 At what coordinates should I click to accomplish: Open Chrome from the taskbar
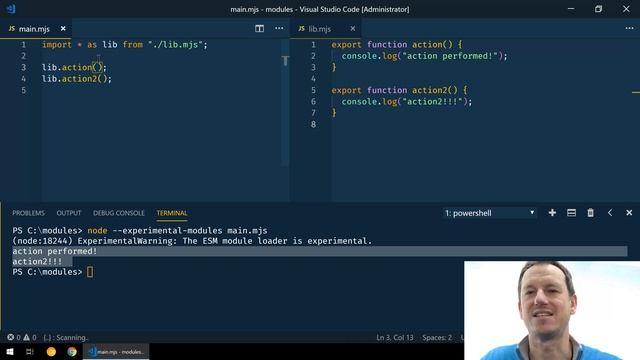[72, 351]
